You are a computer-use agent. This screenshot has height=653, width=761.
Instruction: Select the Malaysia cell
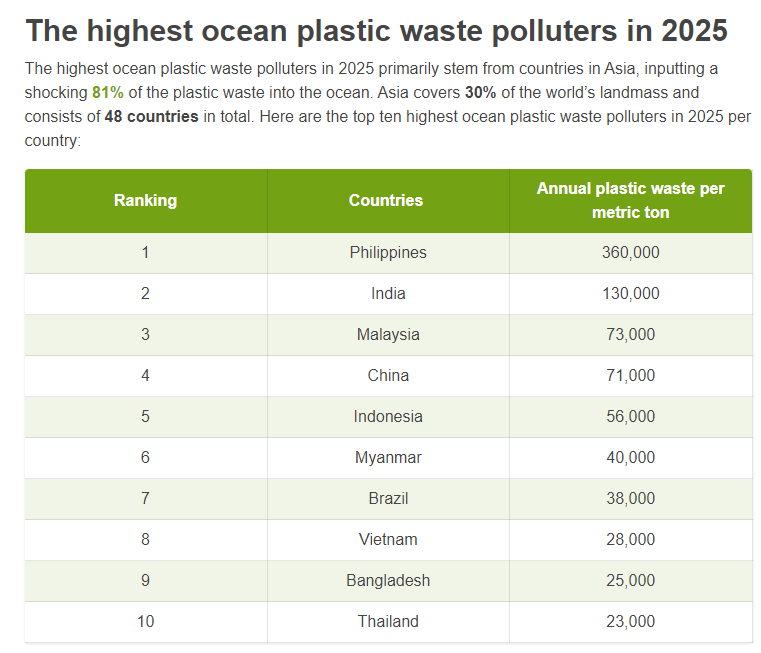[x=388, y=335]
